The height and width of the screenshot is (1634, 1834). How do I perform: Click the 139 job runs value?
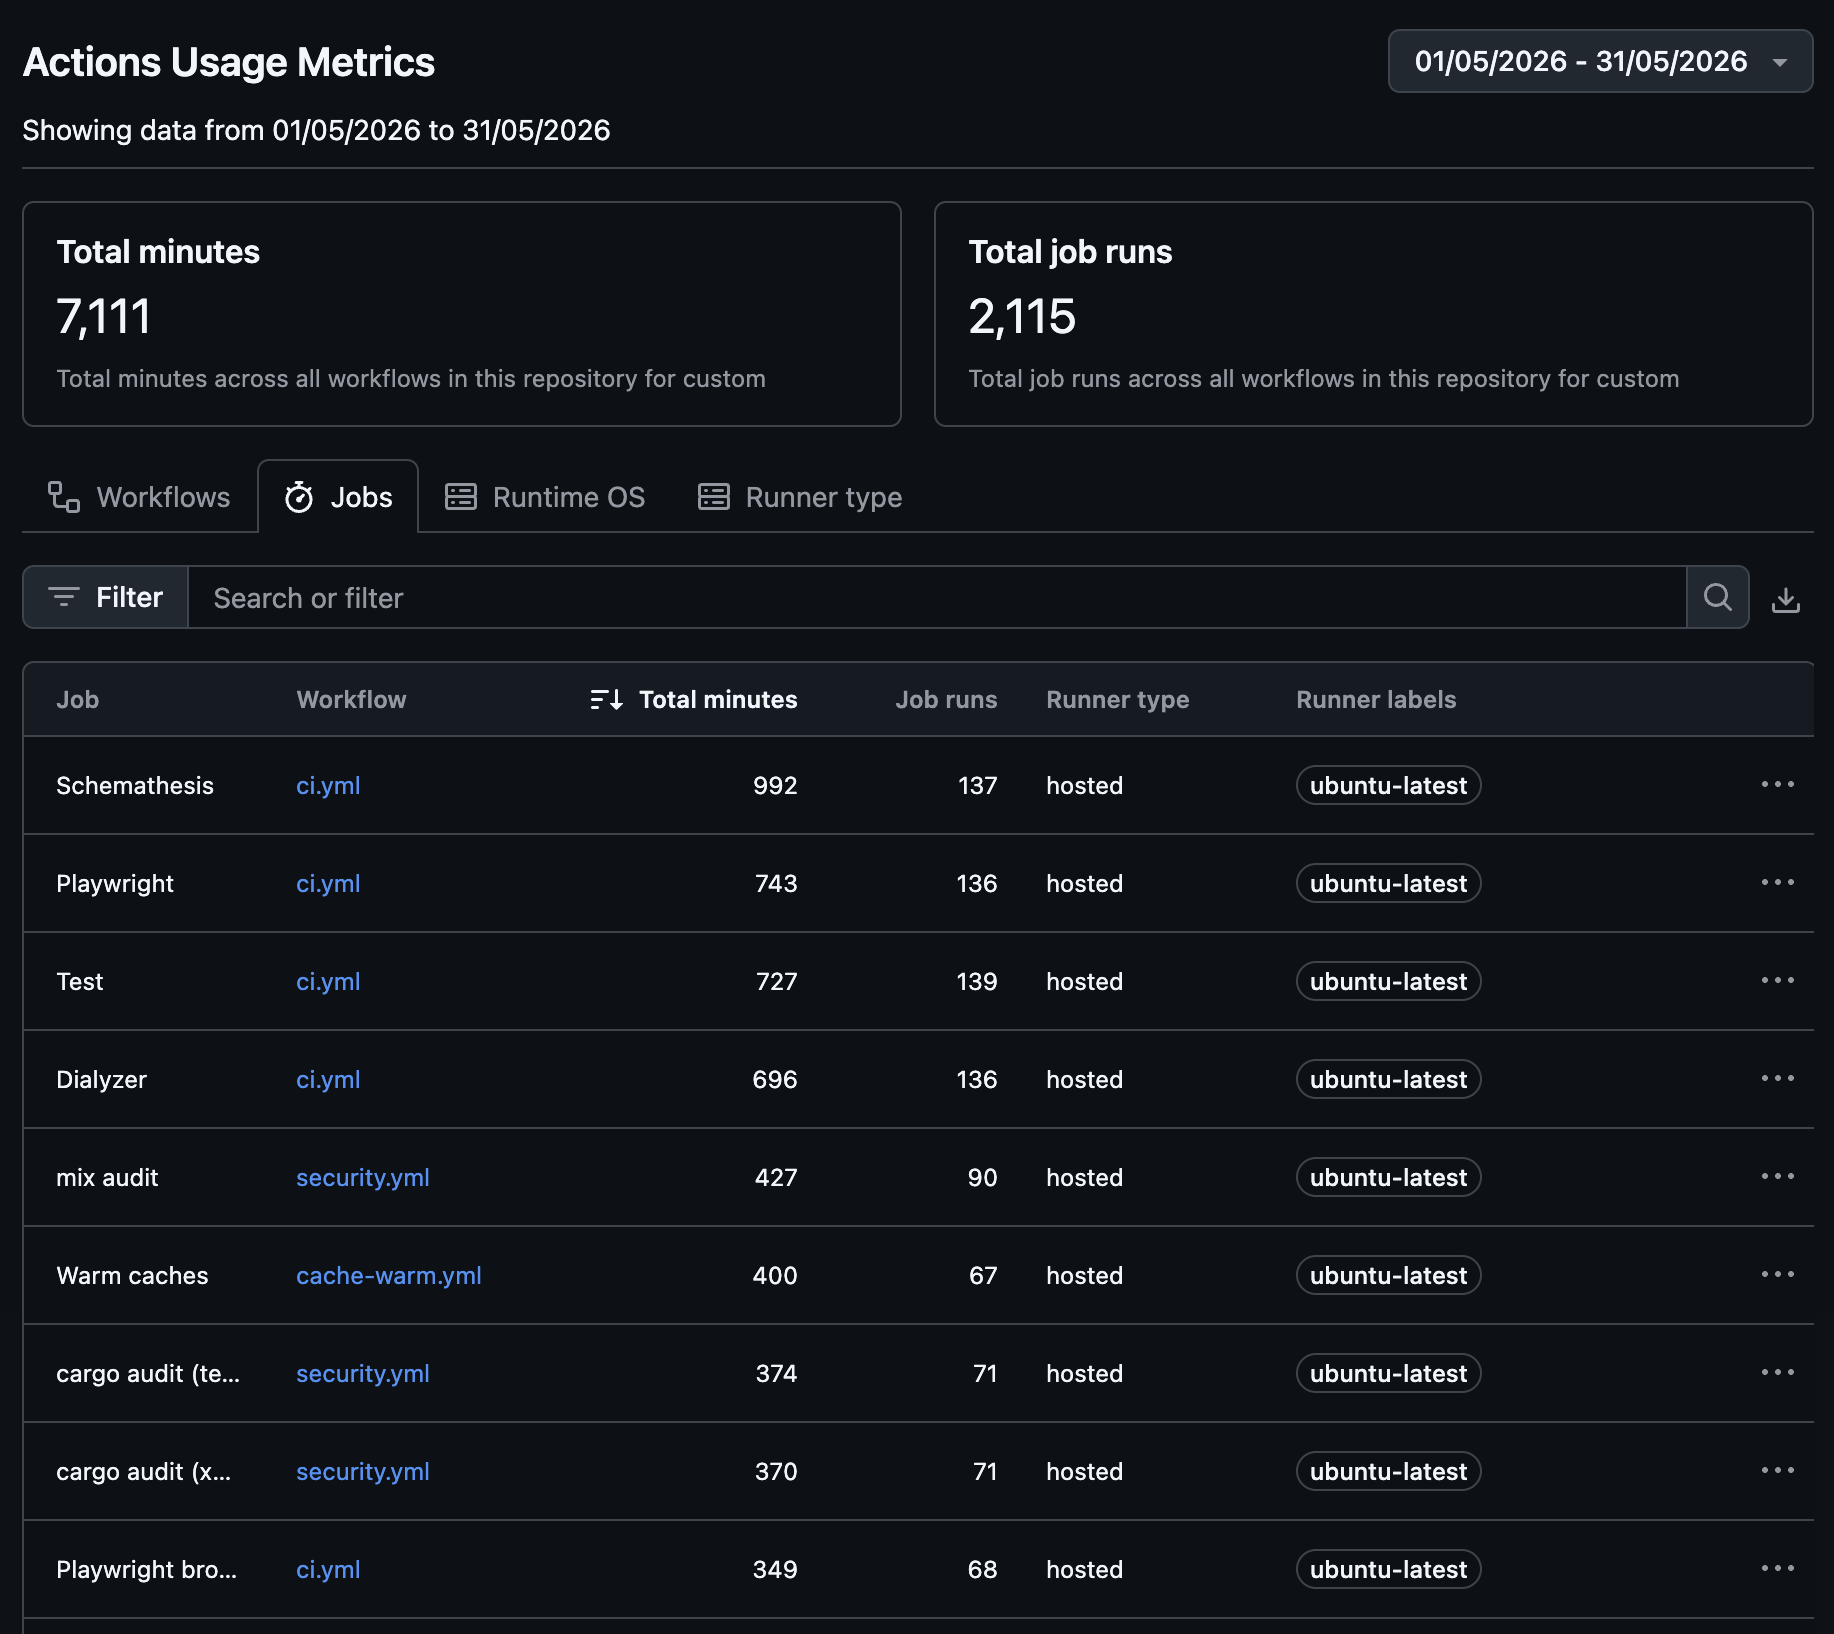point(977,981)
